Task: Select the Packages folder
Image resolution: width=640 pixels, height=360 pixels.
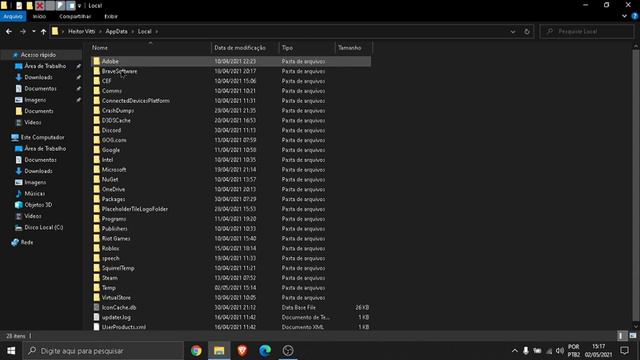Action: pyautogui.click(x=113, y=199)
